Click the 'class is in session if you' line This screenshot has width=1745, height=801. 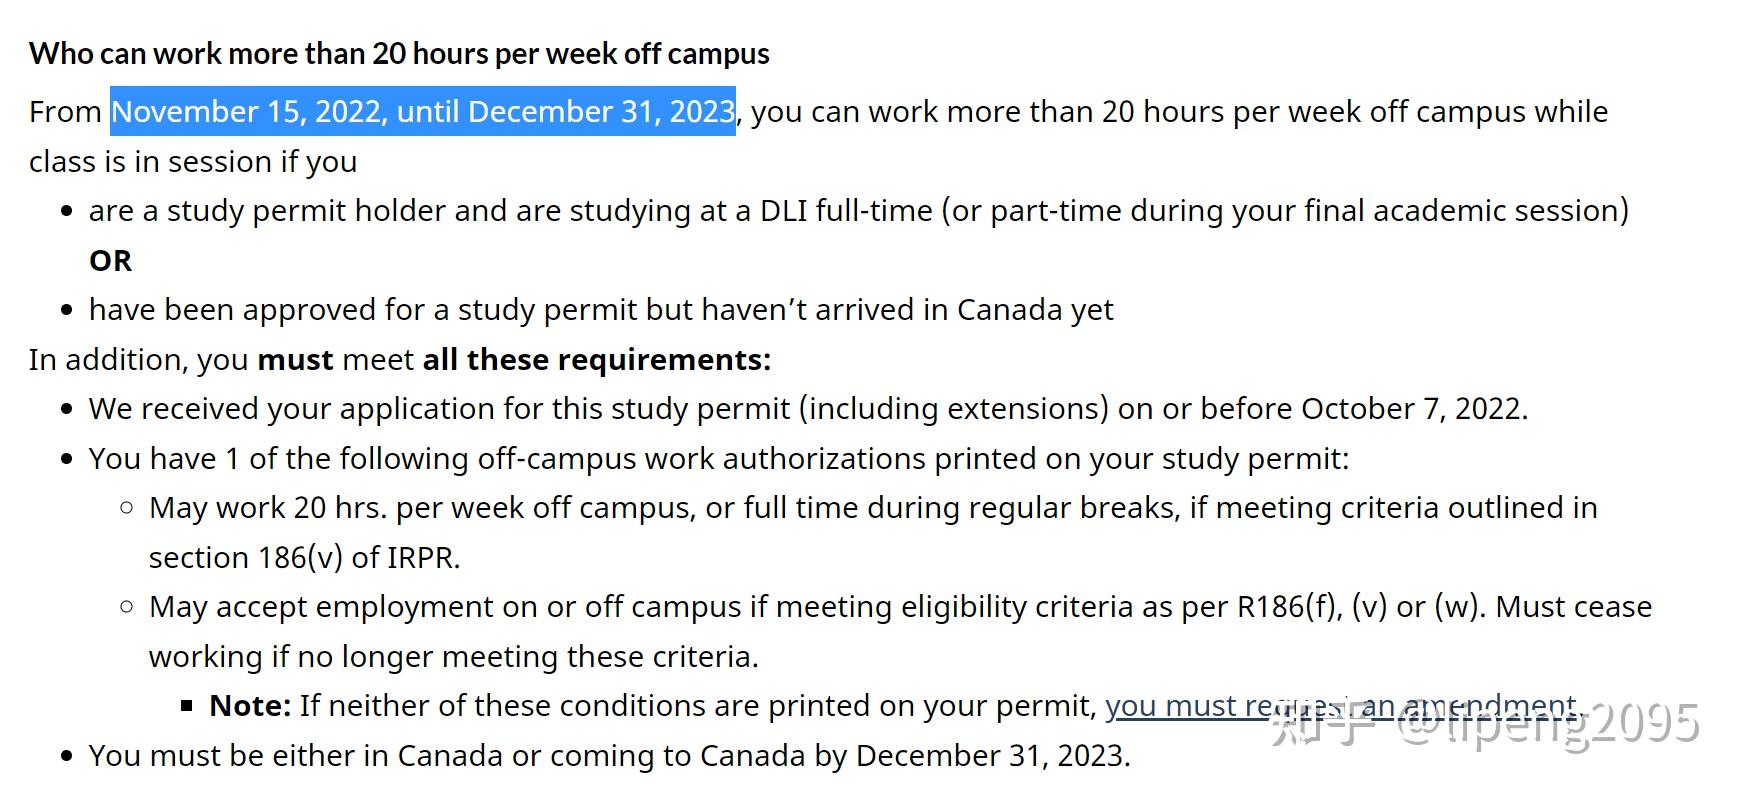[x=193, y=162]
